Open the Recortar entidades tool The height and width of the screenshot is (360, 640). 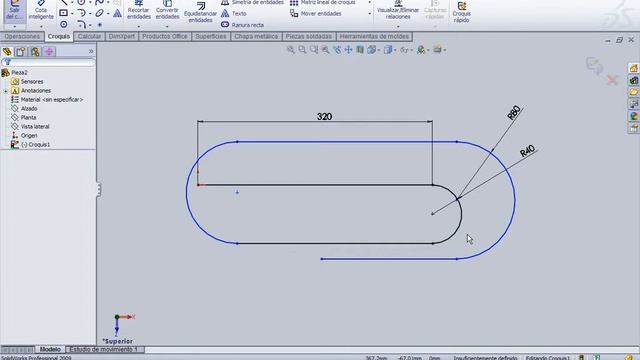tap(139, 10)
